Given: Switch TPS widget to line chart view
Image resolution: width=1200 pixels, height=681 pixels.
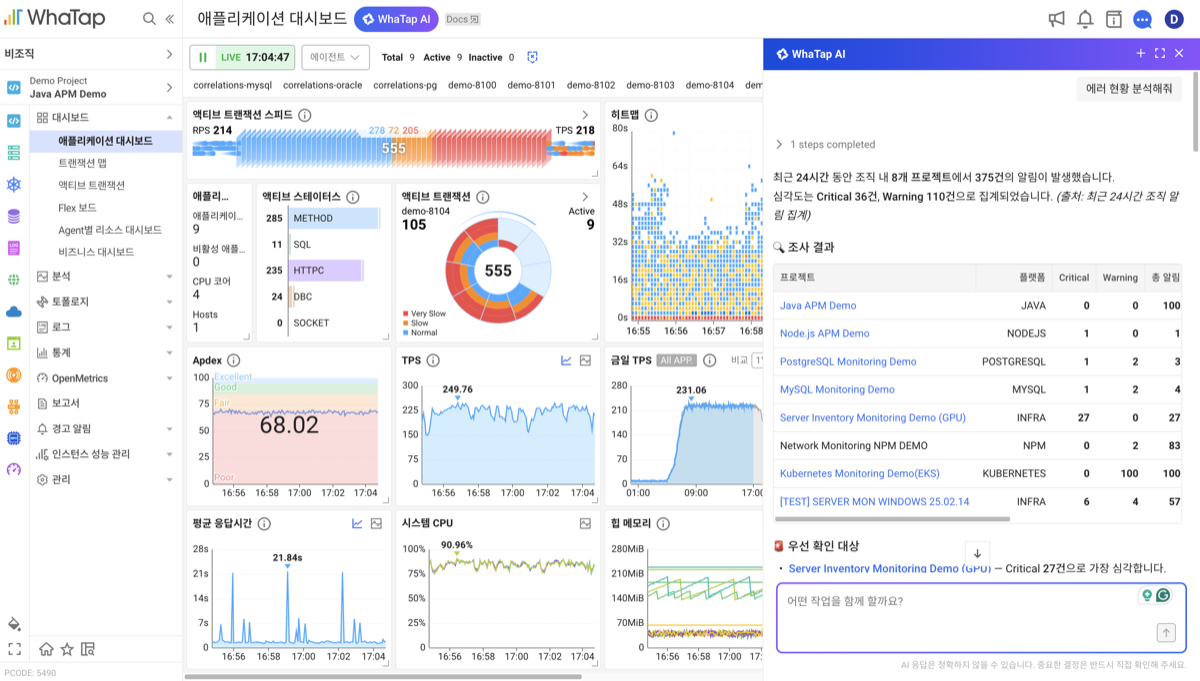Looking at the screenshot, I should pyautogui.click(x=566, y=360).
